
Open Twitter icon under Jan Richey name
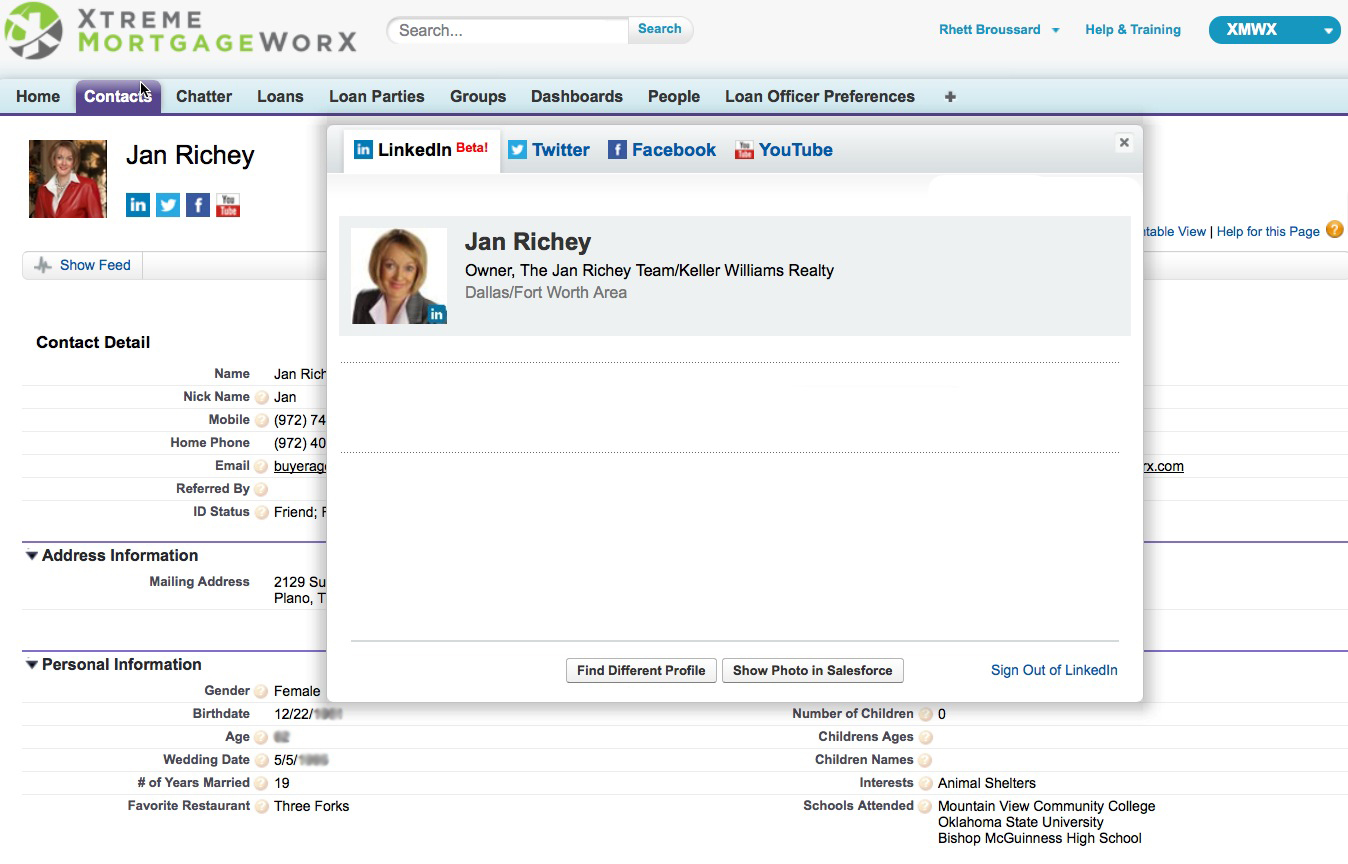[168, 205]
